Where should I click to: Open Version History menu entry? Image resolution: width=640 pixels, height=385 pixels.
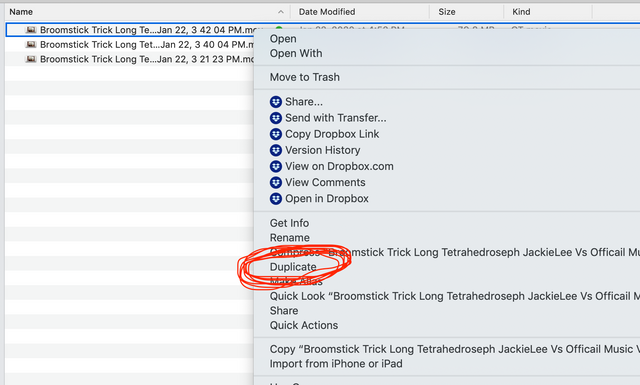tap(322, 150)
